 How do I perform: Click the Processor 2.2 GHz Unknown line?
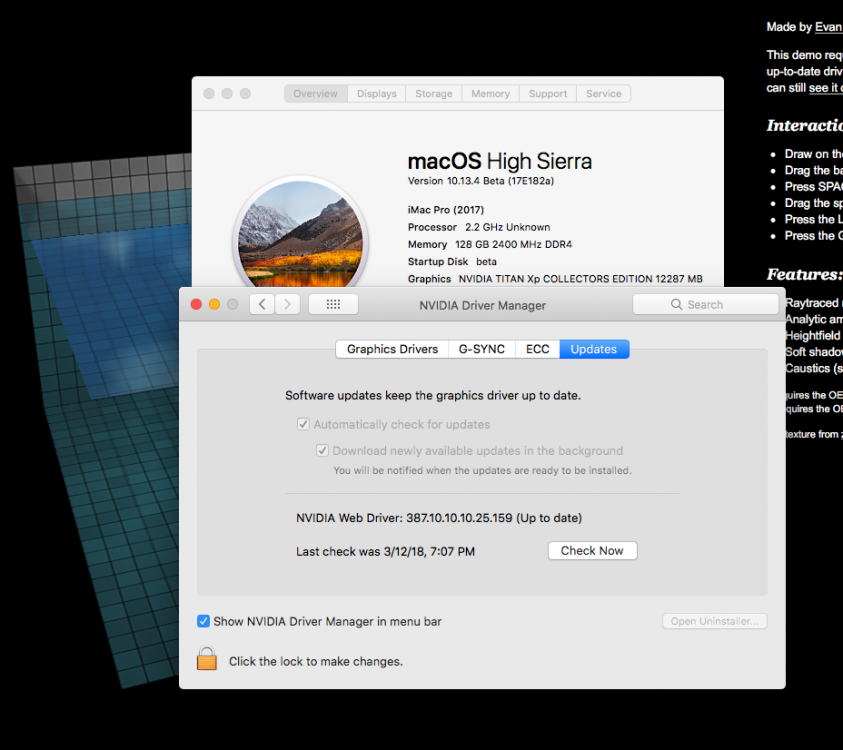click(479, 227)
